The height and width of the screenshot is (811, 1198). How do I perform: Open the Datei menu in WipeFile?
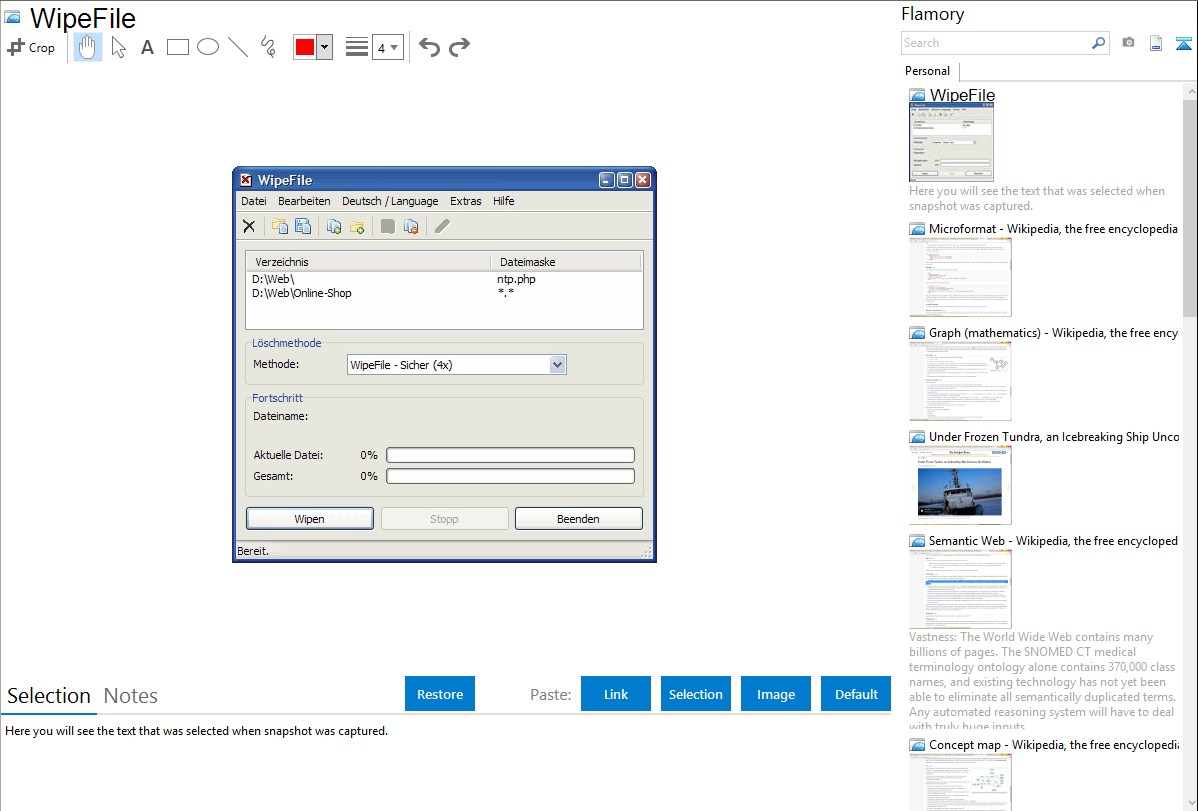coord(254,201)
